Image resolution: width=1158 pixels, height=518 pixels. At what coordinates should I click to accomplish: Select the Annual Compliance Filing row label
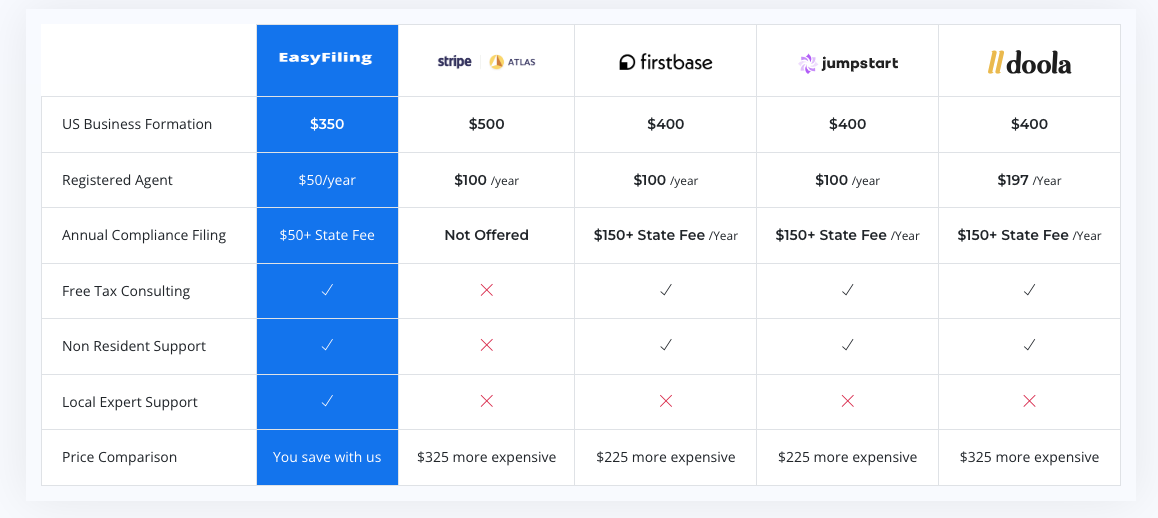pos(144,235)
